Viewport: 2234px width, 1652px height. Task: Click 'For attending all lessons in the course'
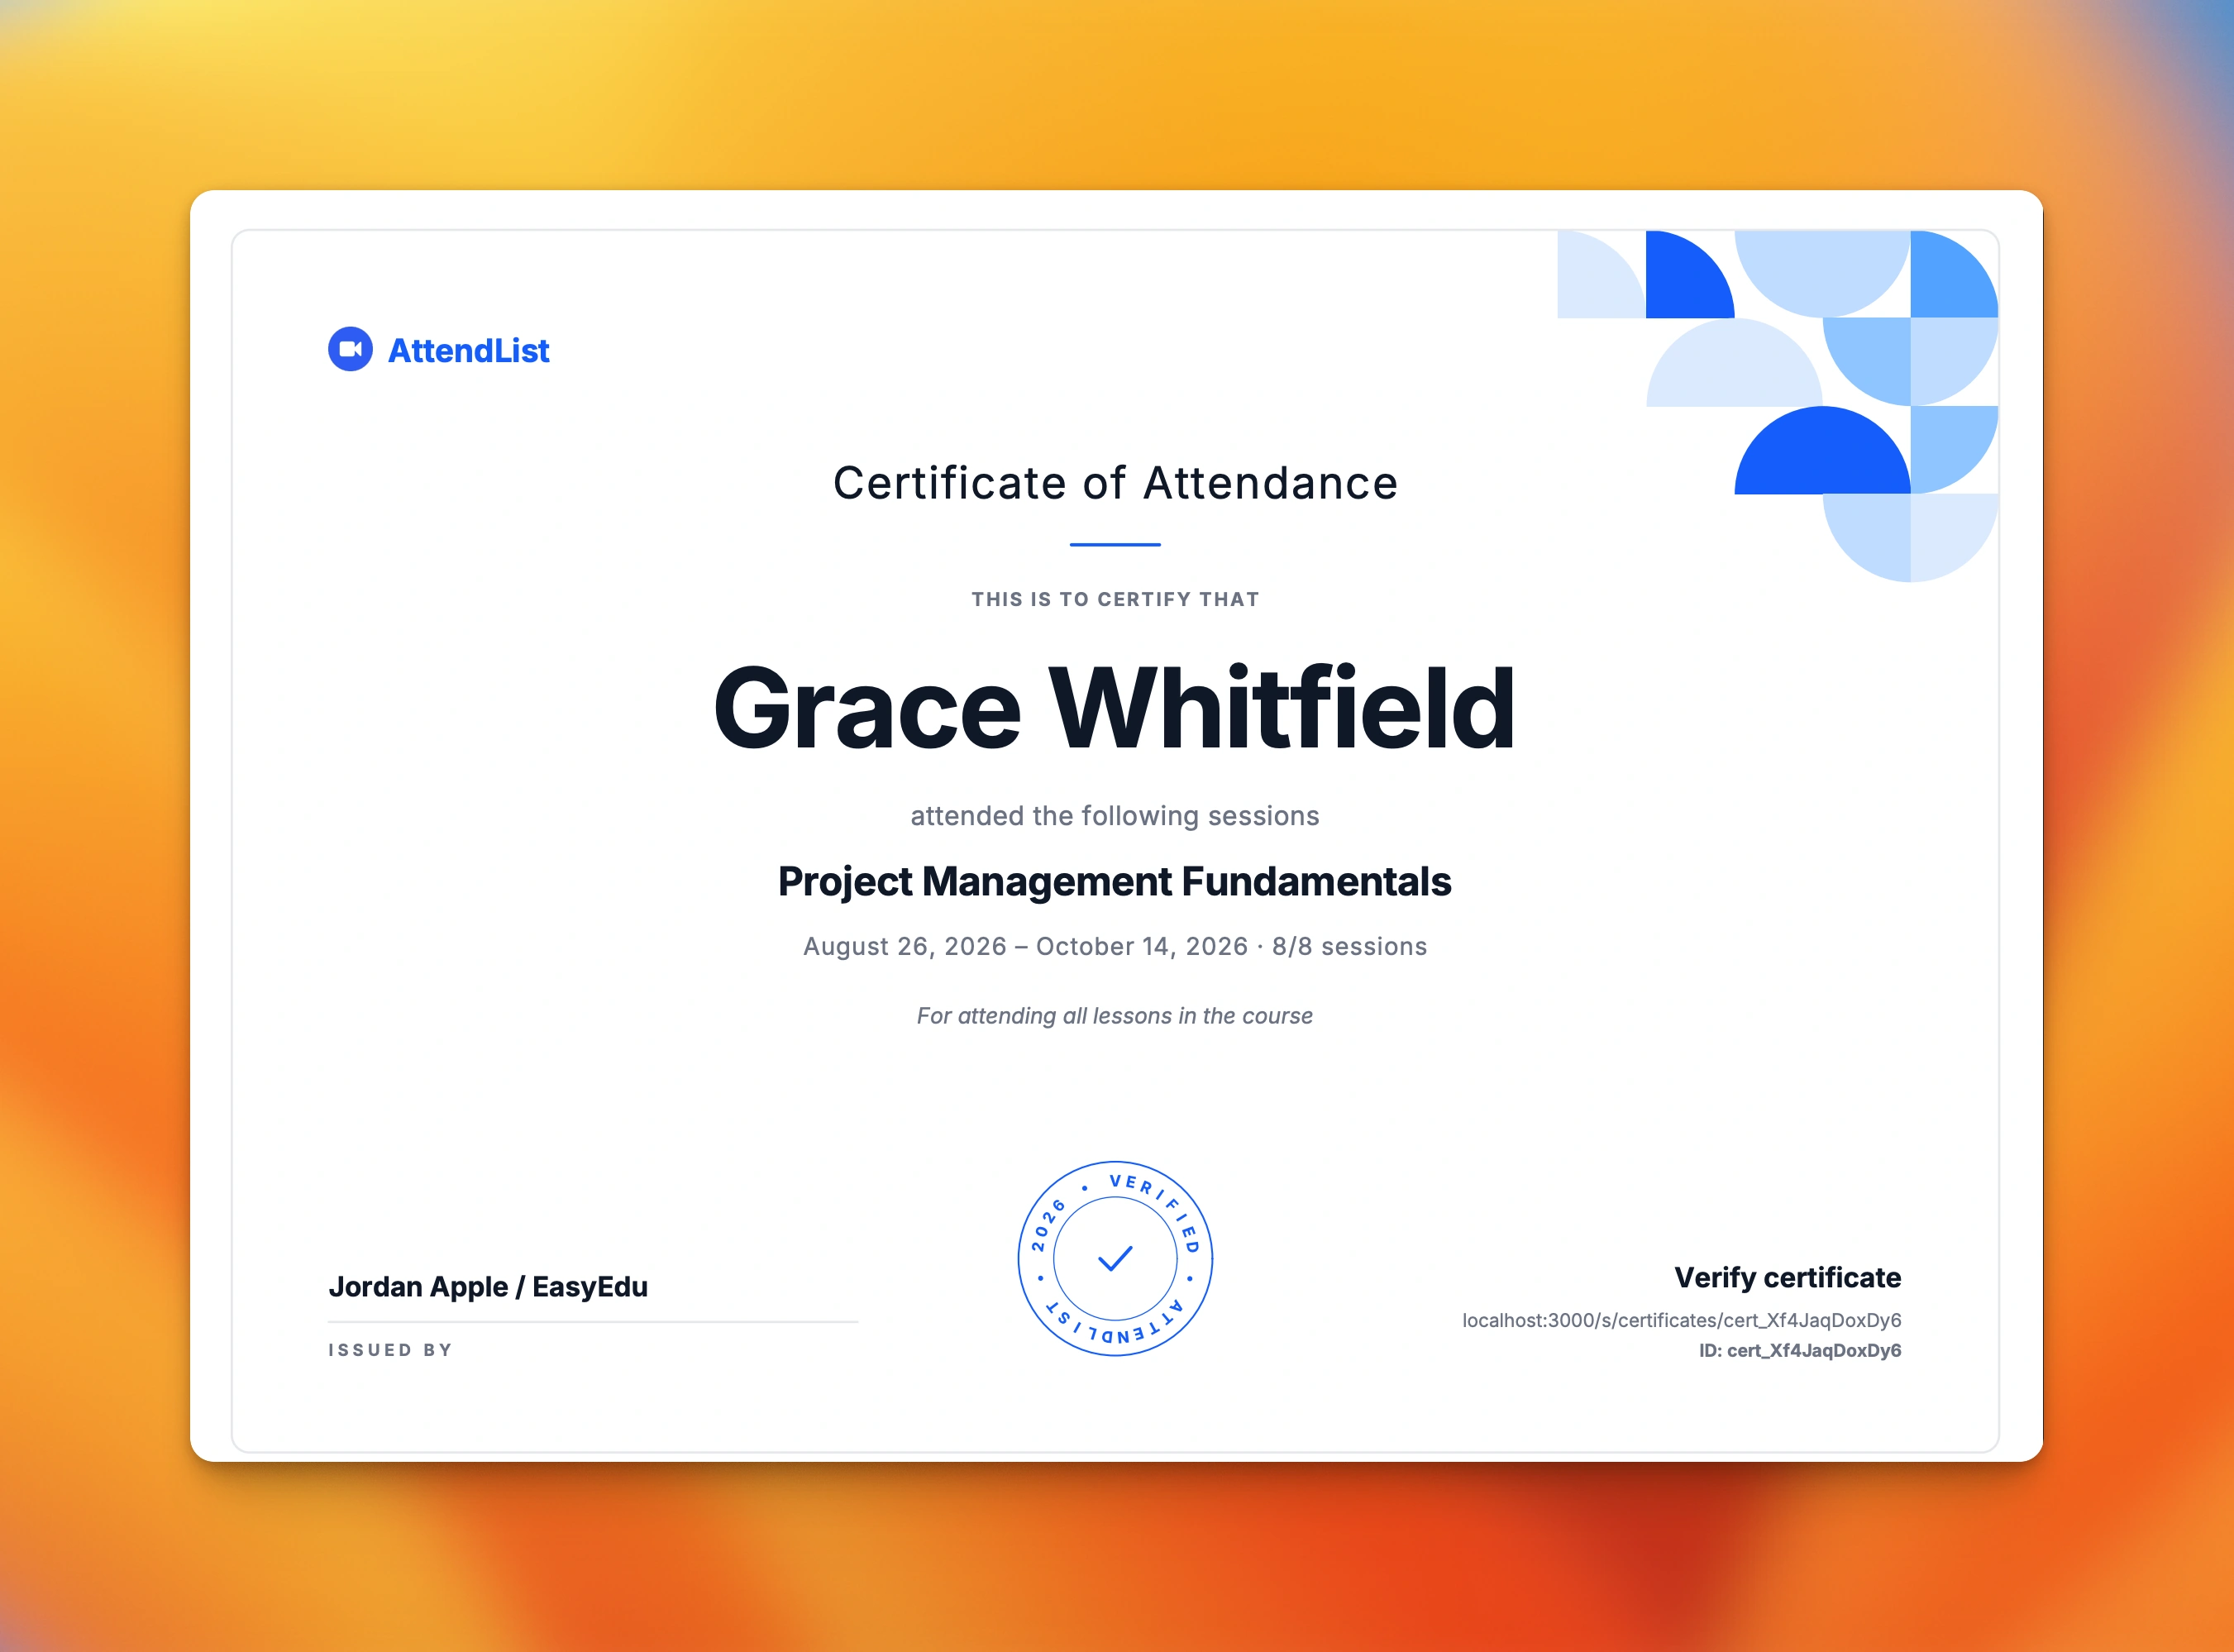click(1115, 1016)
